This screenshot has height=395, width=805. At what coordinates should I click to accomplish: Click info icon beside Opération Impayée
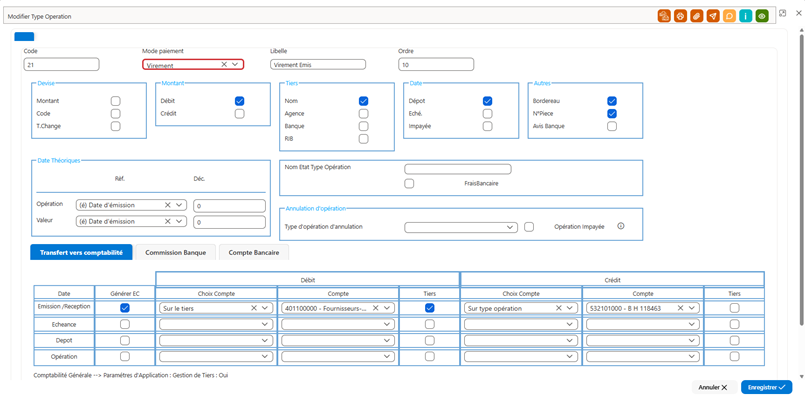(x=620, y=226)
